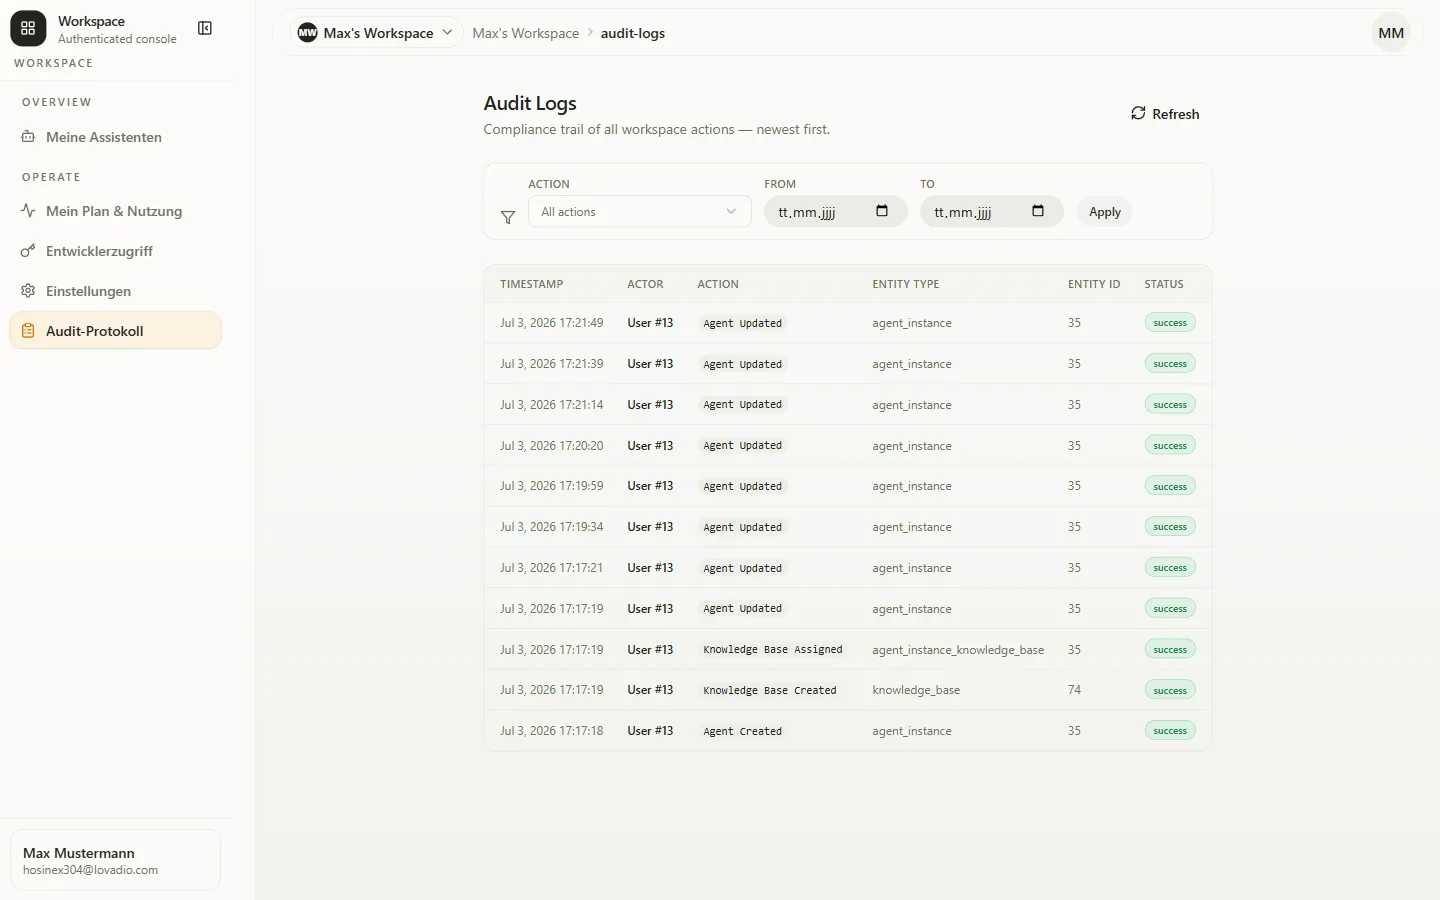Click the ENTITY TYPE column header

pyautogui.click(x=905, y=284)
